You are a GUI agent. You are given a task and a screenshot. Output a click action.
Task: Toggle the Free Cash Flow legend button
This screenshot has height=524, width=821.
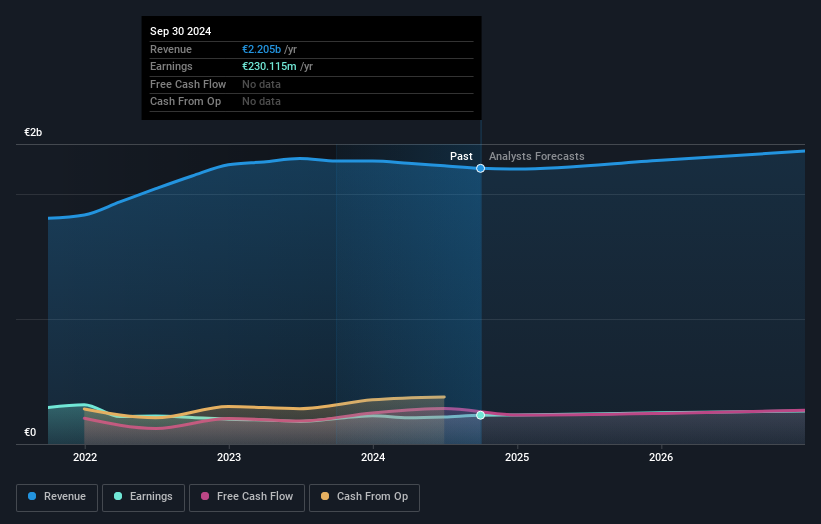247,497
